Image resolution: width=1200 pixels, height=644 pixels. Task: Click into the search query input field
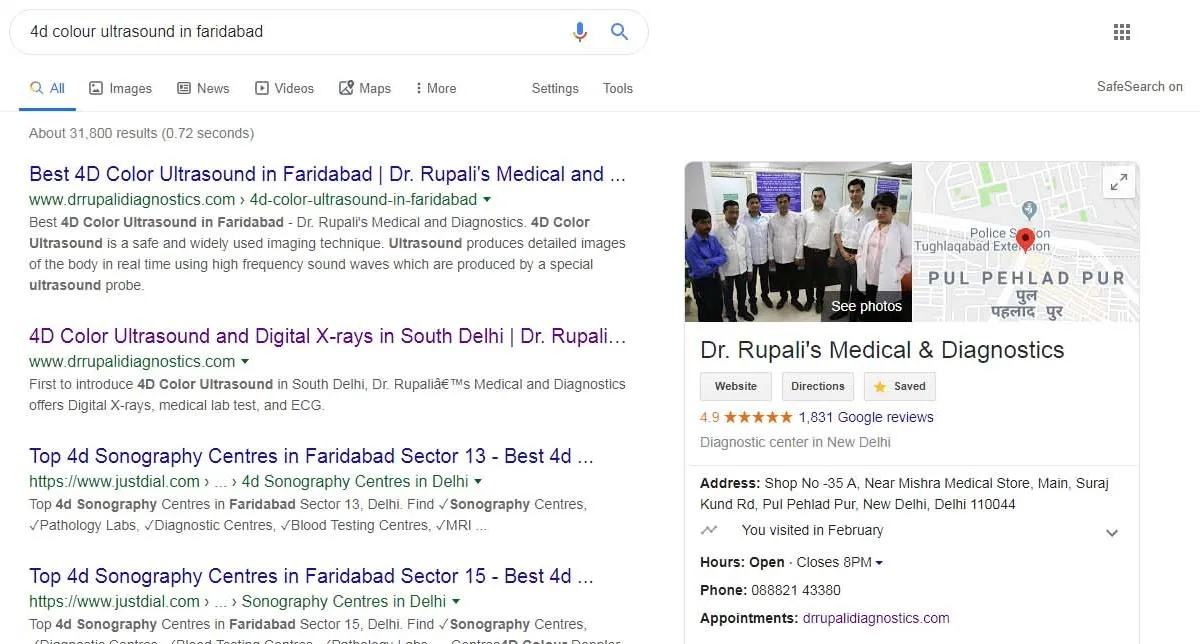coord(290,32)
